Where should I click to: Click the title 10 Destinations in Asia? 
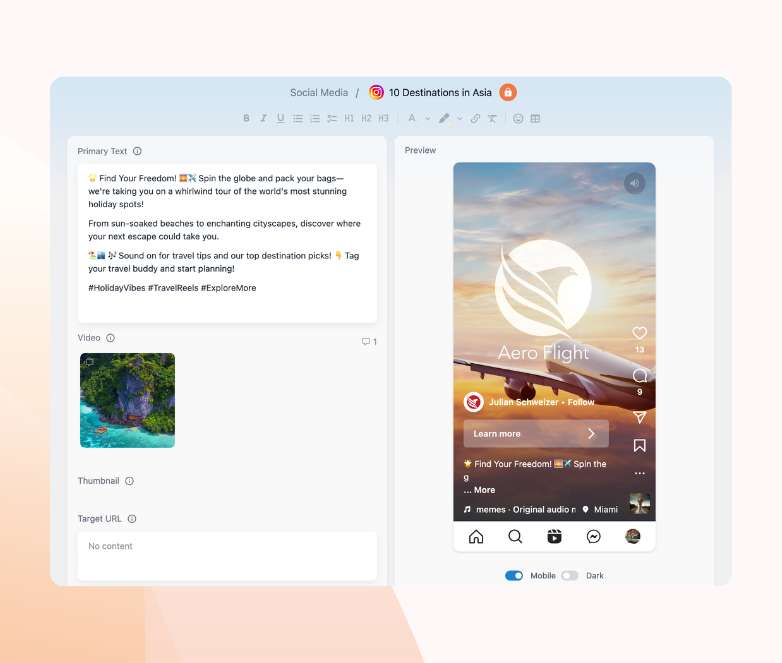440,92
